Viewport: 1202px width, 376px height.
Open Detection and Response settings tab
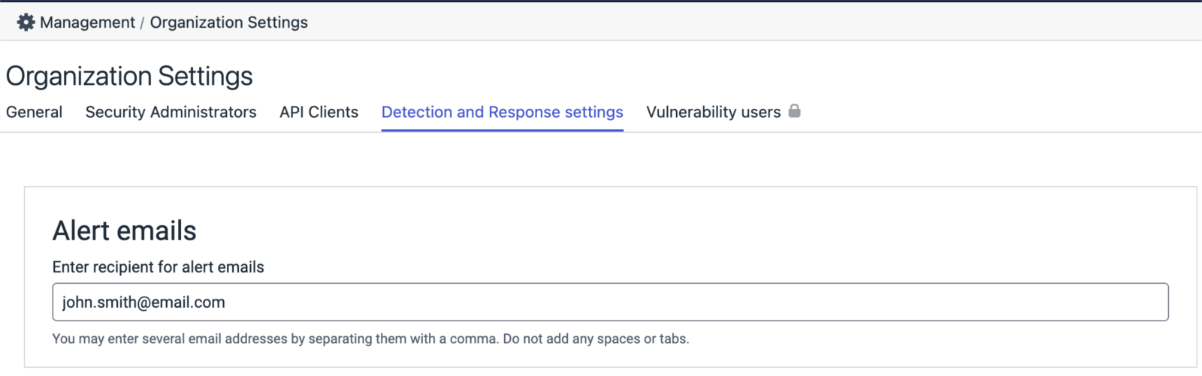[x=502, y=112]
